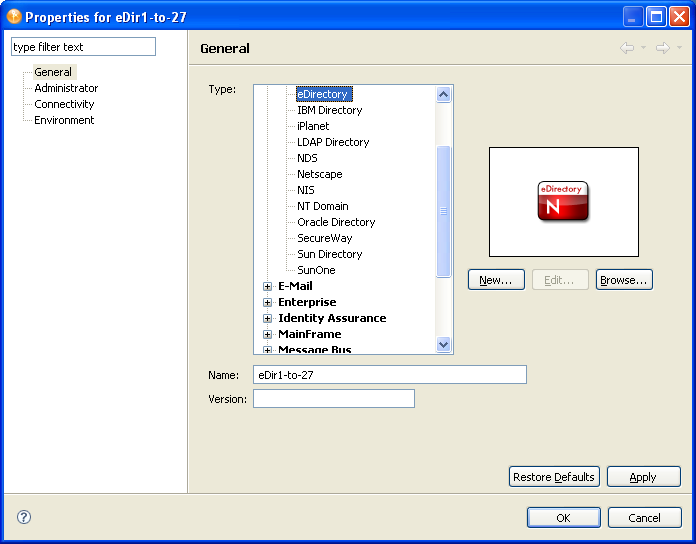Click the back navigation arrow

coord(627,47)
